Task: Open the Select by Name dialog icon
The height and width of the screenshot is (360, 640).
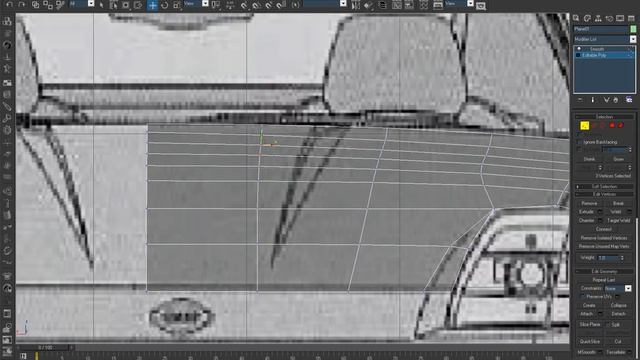Action: (113, 5)
